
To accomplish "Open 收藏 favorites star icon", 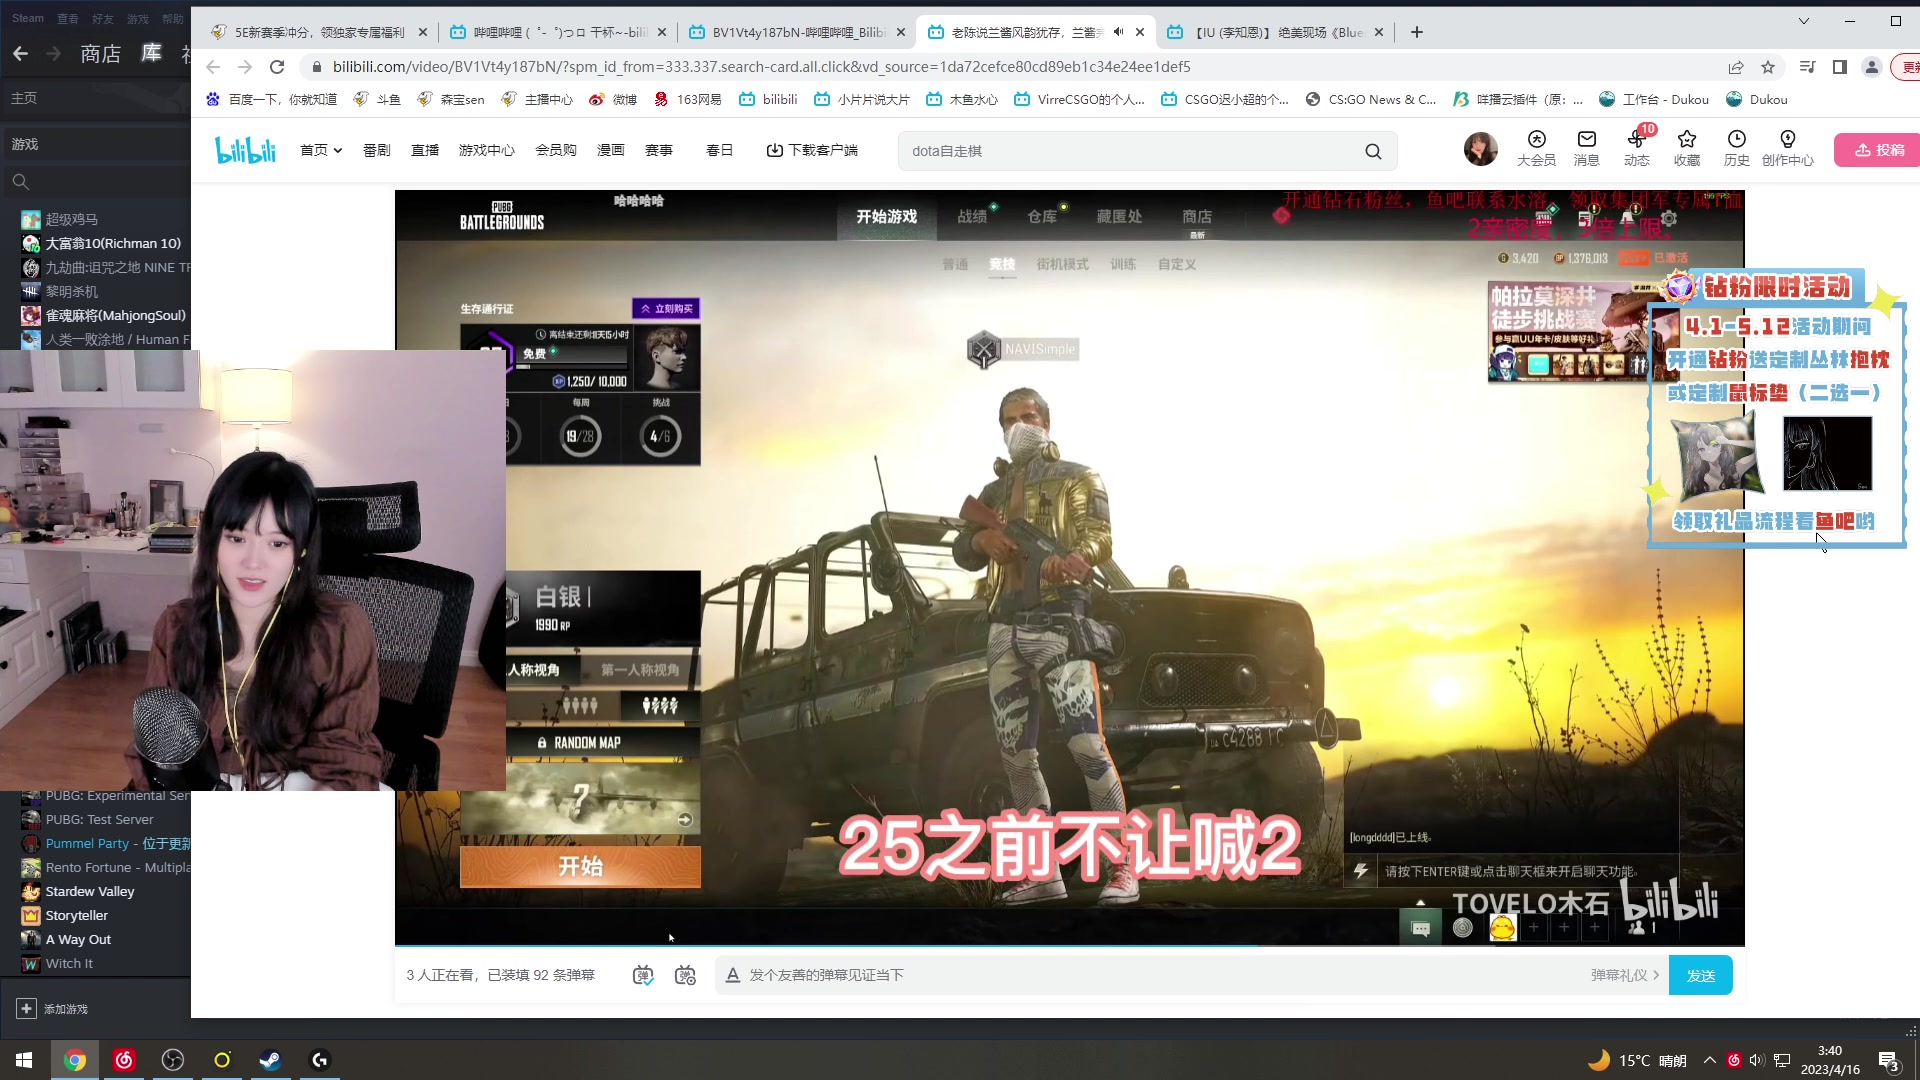I will coord(1687,148).
